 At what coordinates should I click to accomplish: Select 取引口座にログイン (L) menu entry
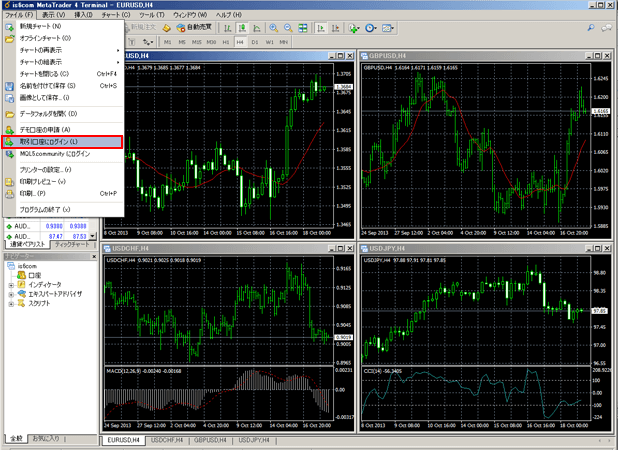coord(62,142)
